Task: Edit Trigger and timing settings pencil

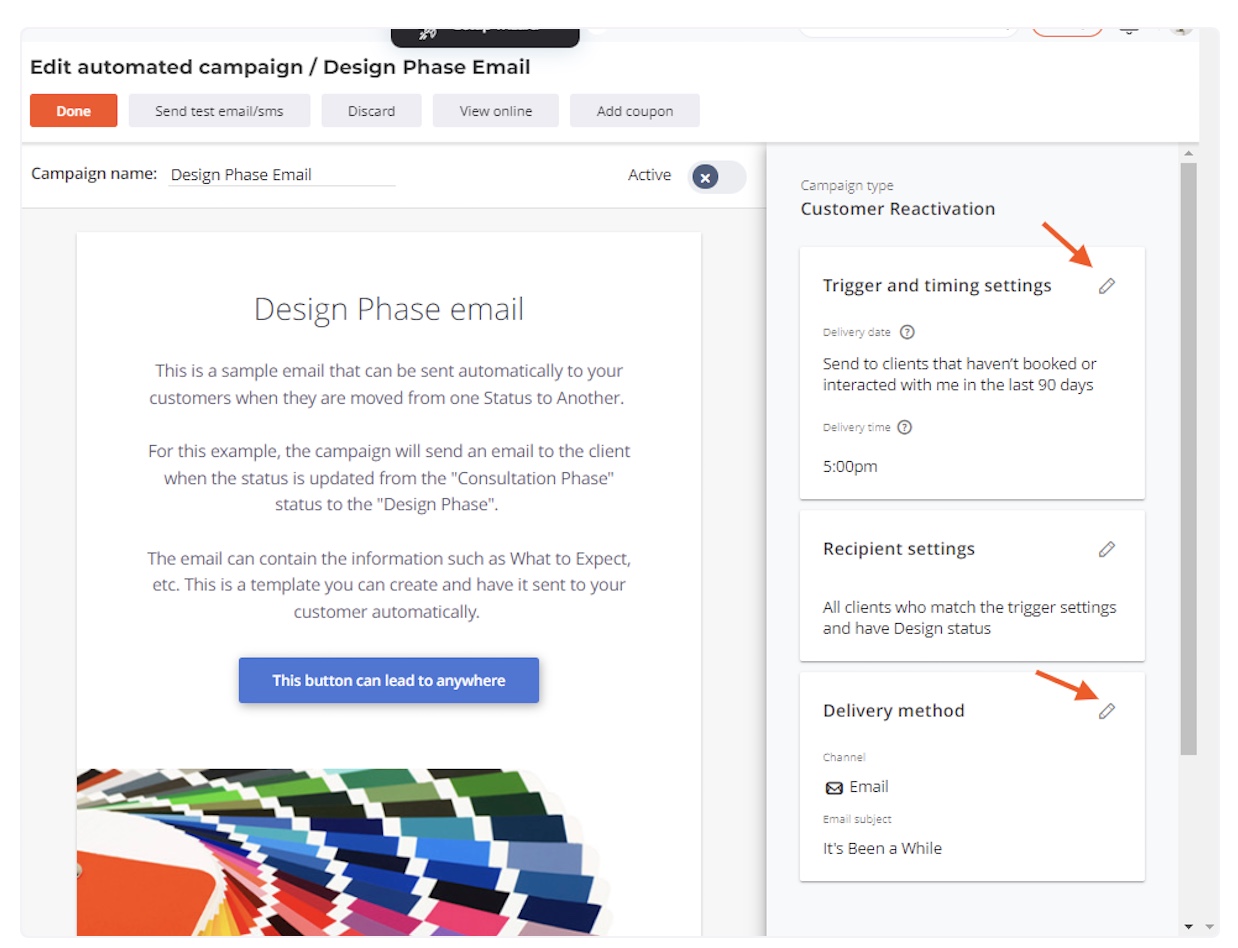Action: click(x=1106, y=286)
